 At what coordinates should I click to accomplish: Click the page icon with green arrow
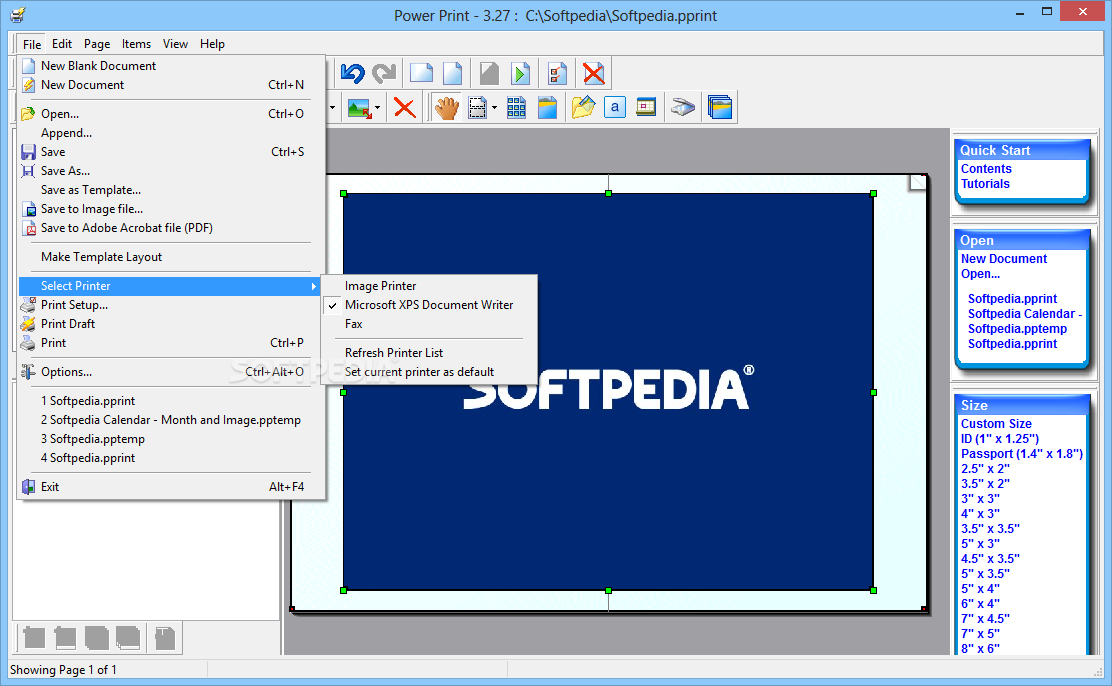[521, 73]
